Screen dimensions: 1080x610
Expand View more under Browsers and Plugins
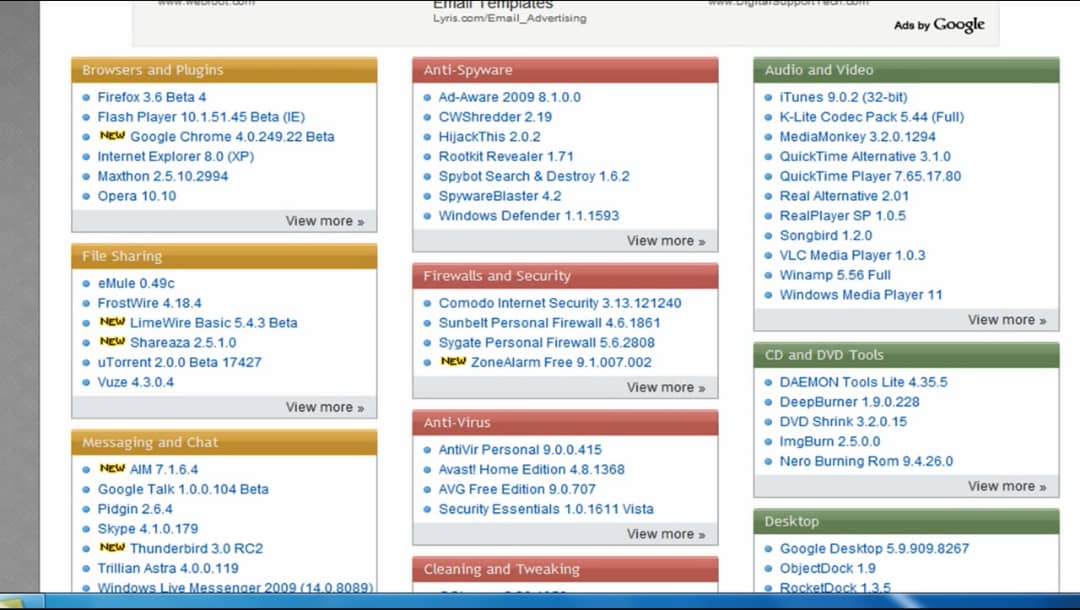[324, 221]
